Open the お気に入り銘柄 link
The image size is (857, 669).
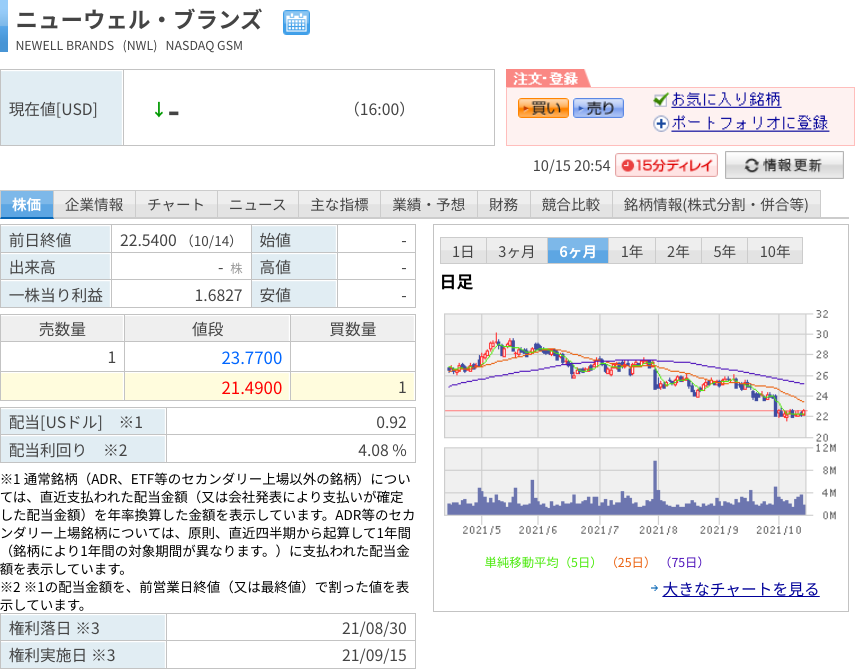[x=725, y=99]
